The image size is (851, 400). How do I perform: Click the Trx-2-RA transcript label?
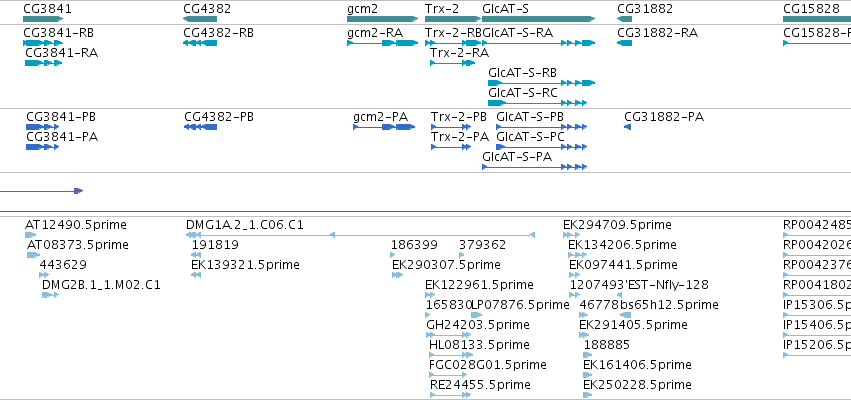459,53
